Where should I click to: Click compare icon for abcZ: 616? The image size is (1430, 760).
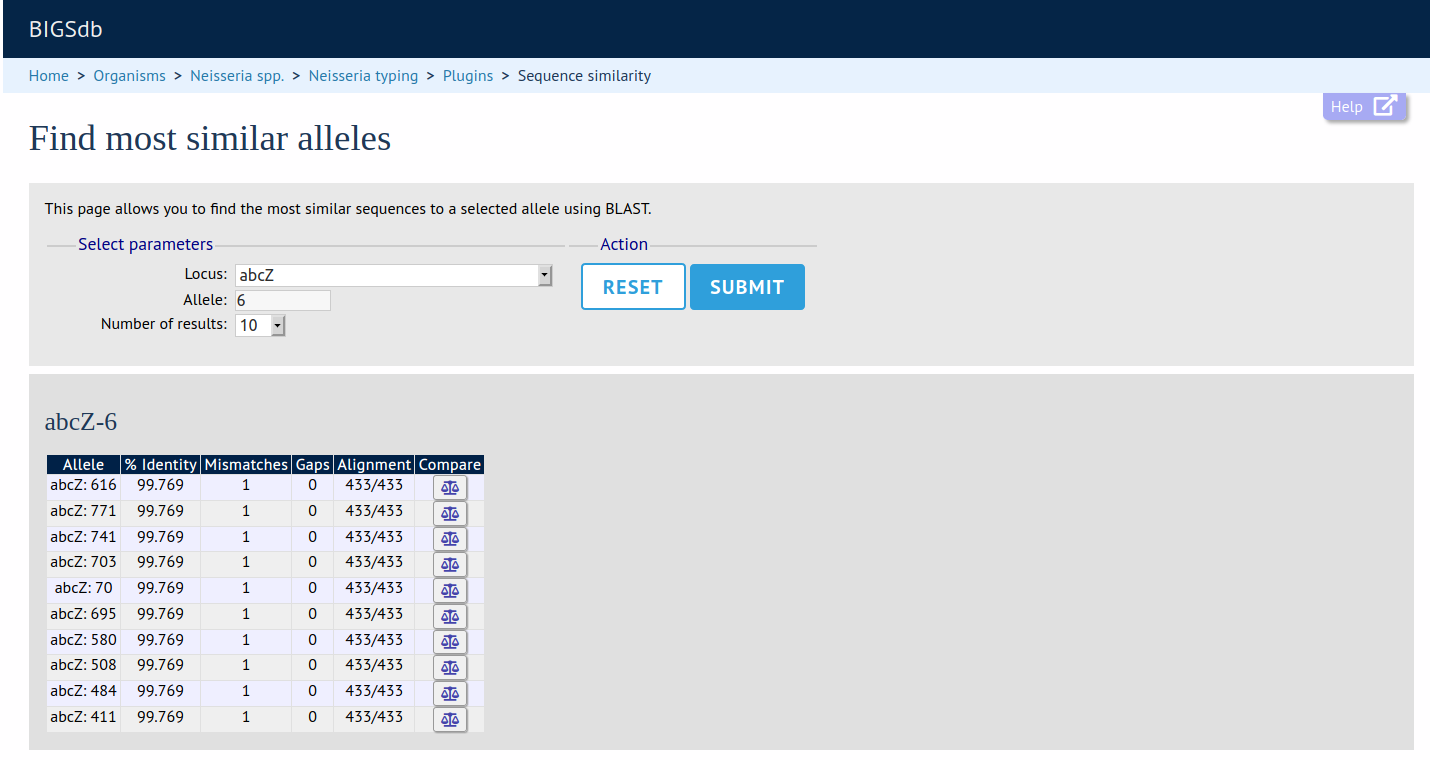point(450,487)
